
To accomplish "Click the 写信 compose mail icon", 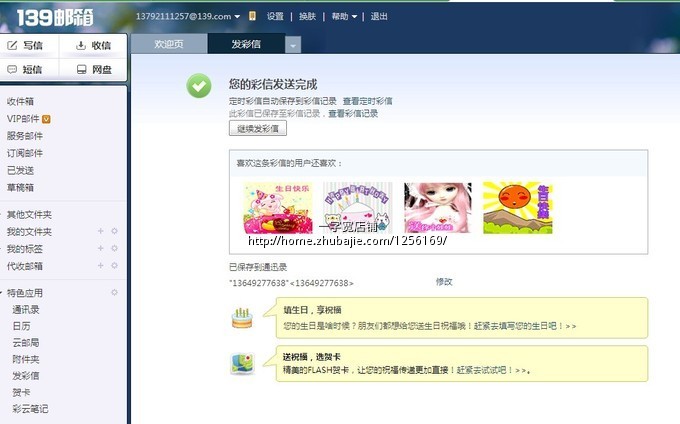I will (x=13, y=46).
